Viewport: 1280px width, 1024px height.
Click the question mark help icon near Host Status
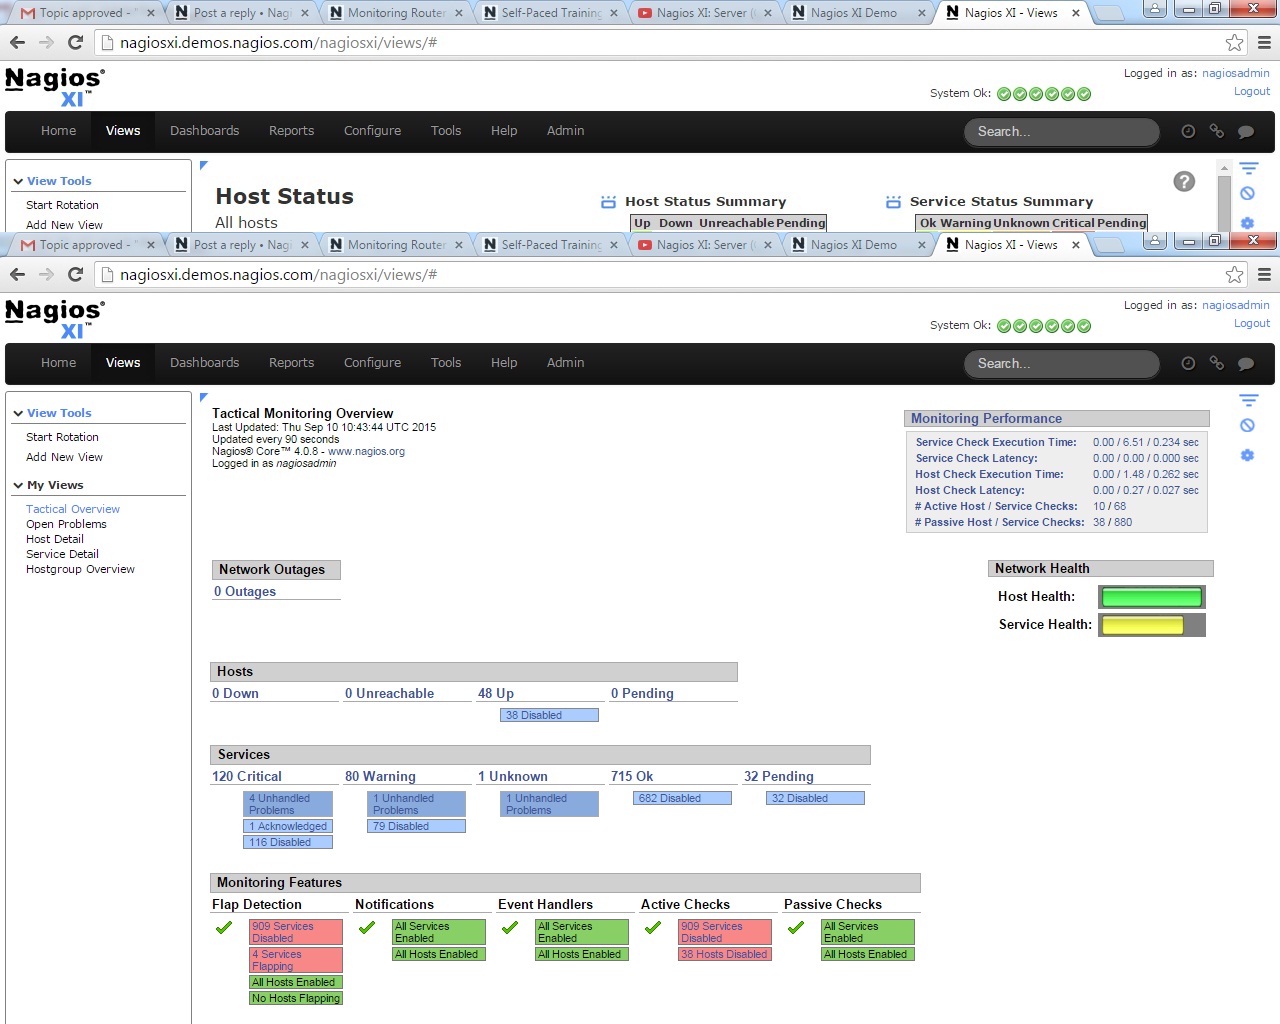point(1183,181)
